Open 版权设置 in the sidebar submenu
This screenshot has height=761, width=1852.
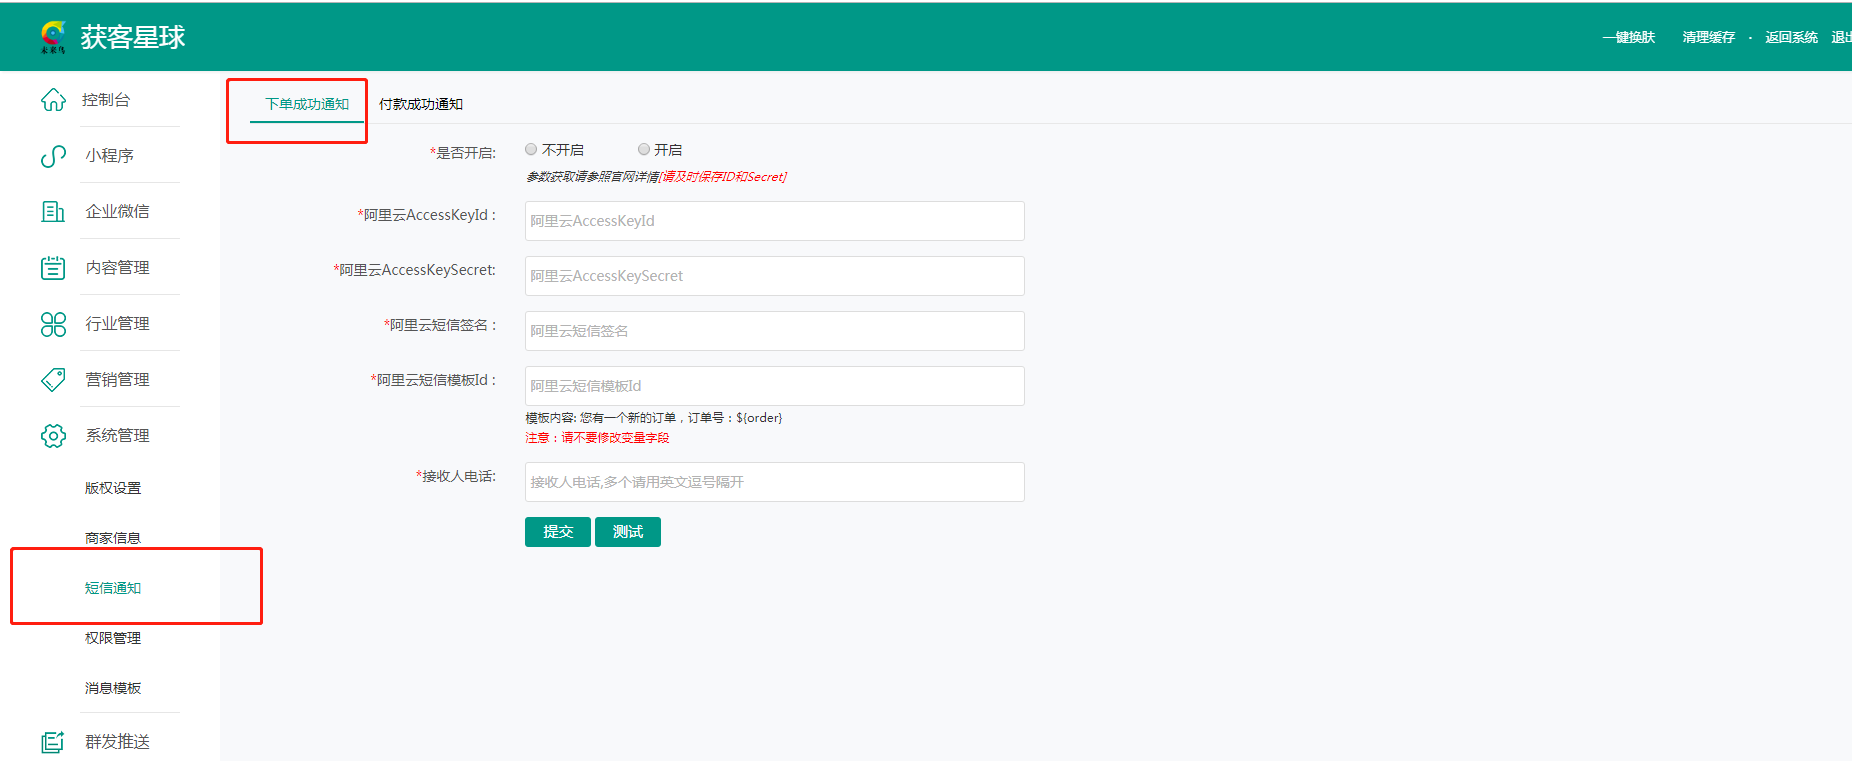pyautogui.click(x=113, y=488)
